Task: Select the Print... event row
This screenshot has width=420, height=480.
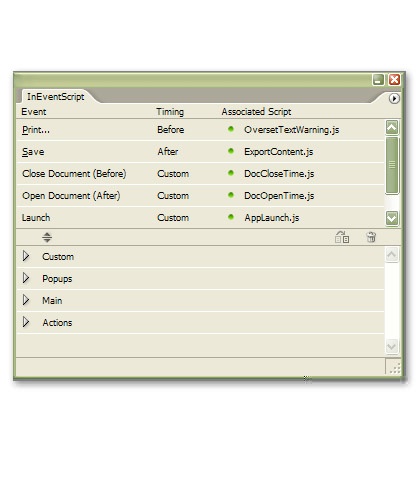Action: point(200,130)
